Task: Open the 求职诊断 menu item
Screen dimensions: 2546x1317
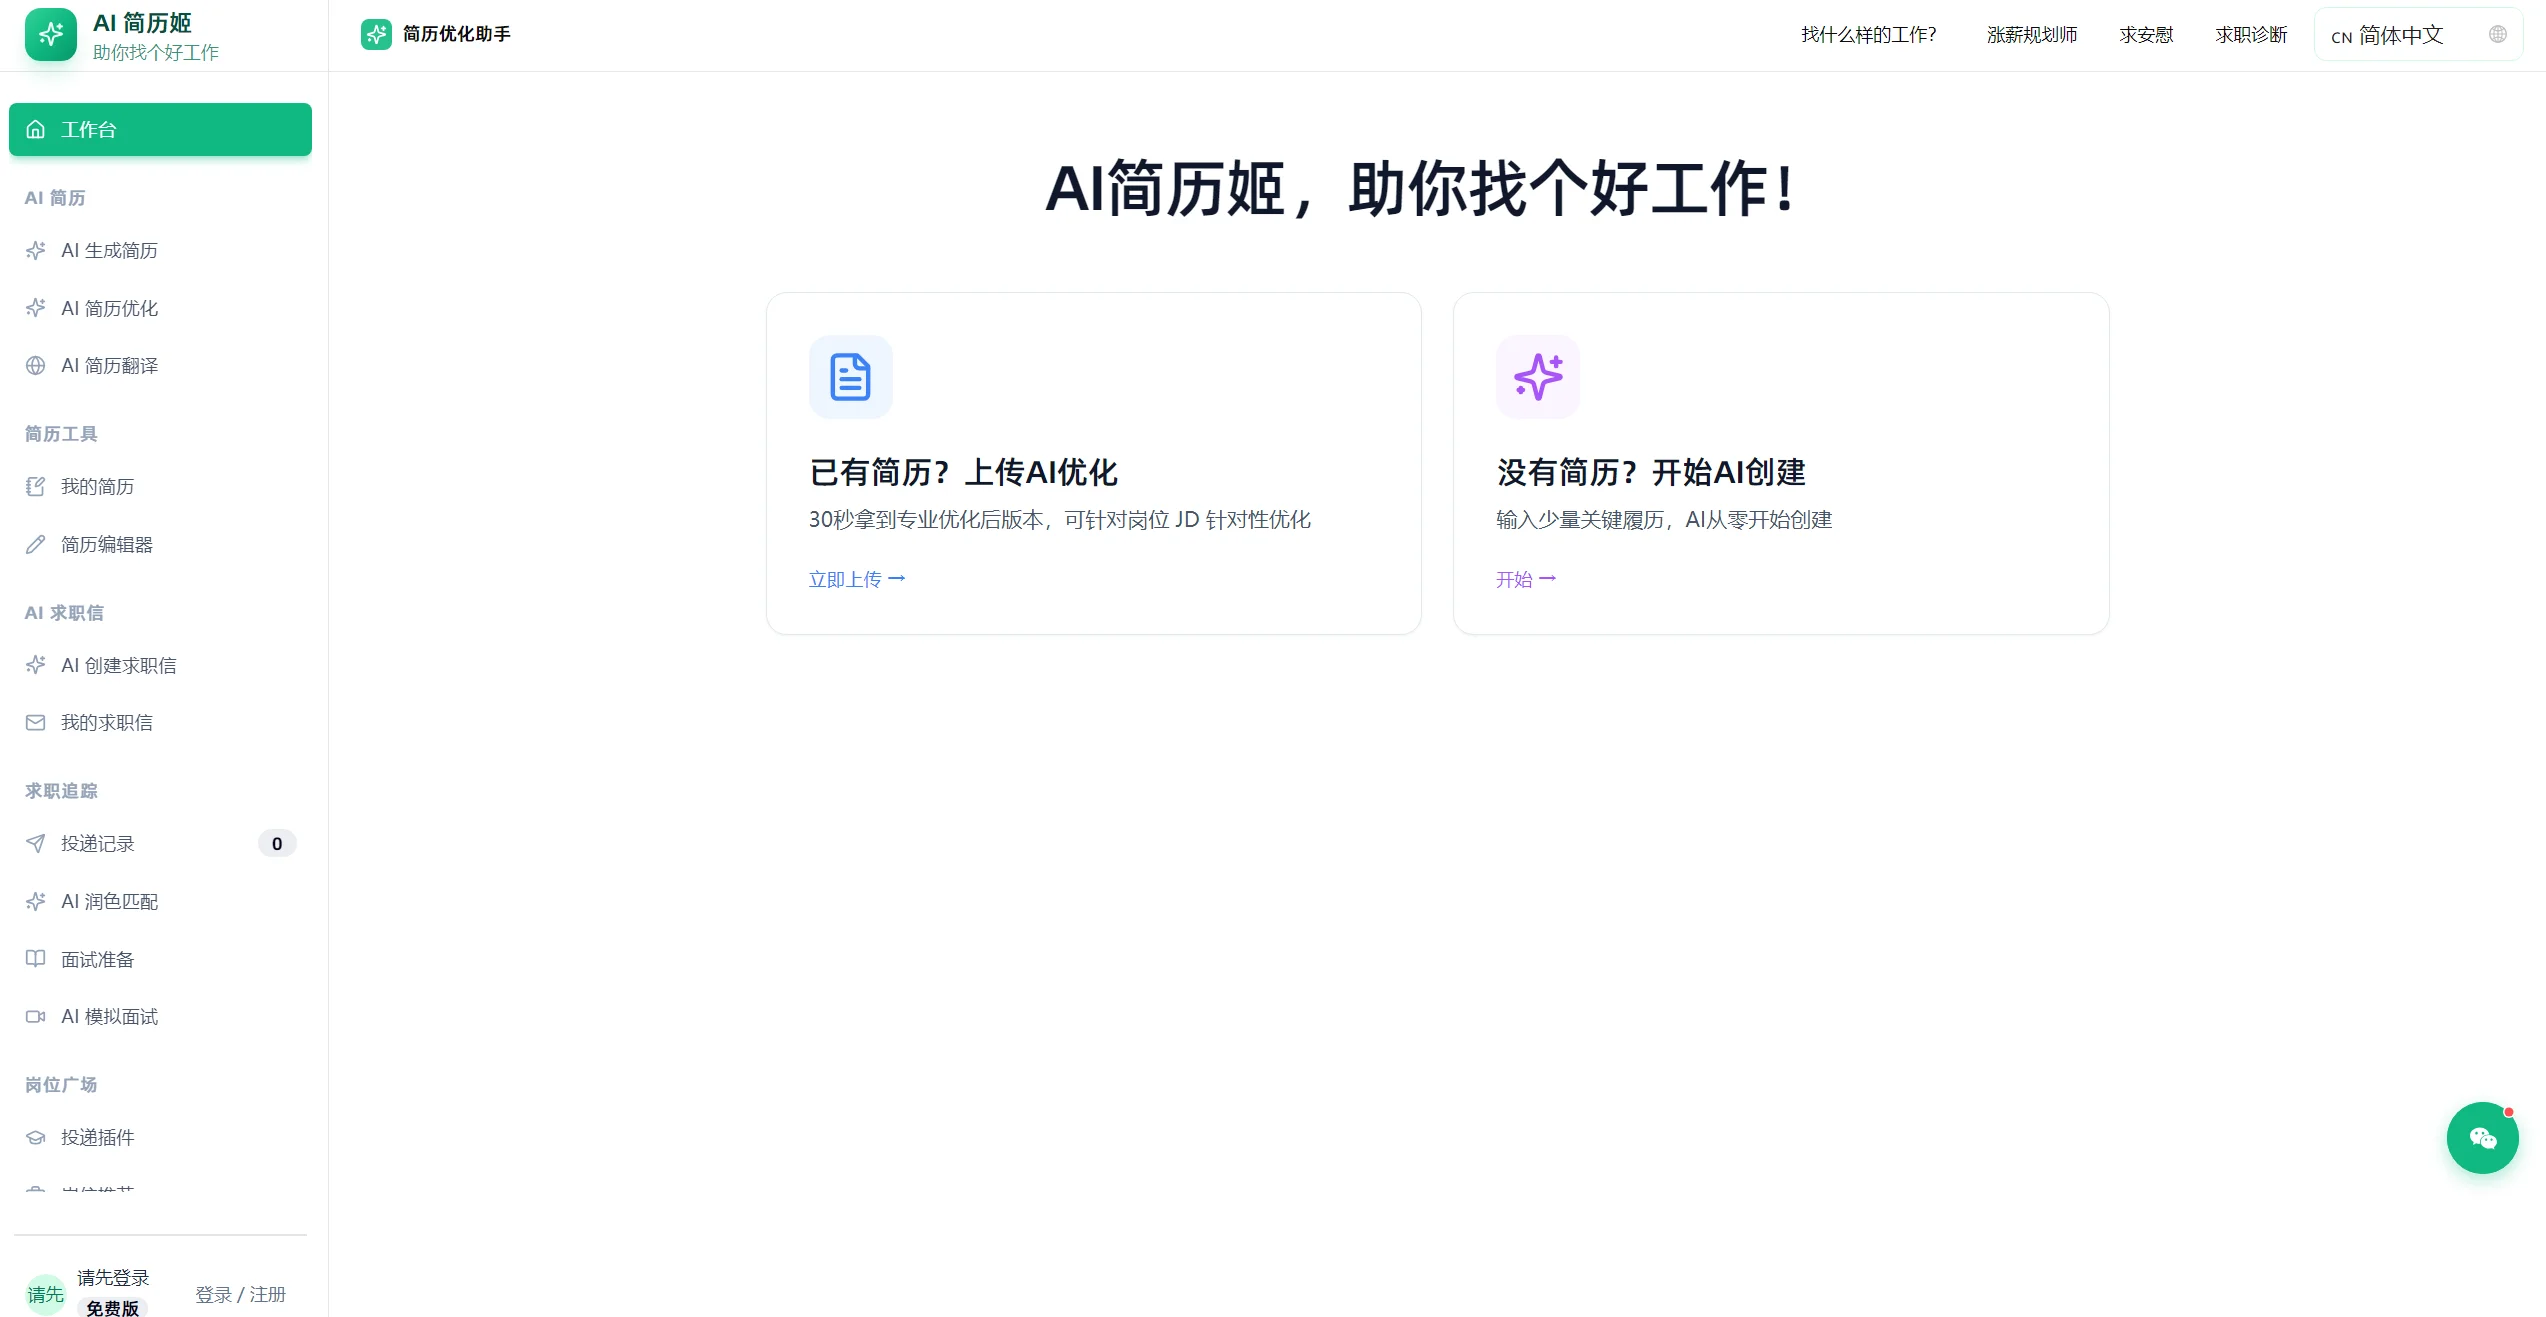Action: tap(2250, 34)
